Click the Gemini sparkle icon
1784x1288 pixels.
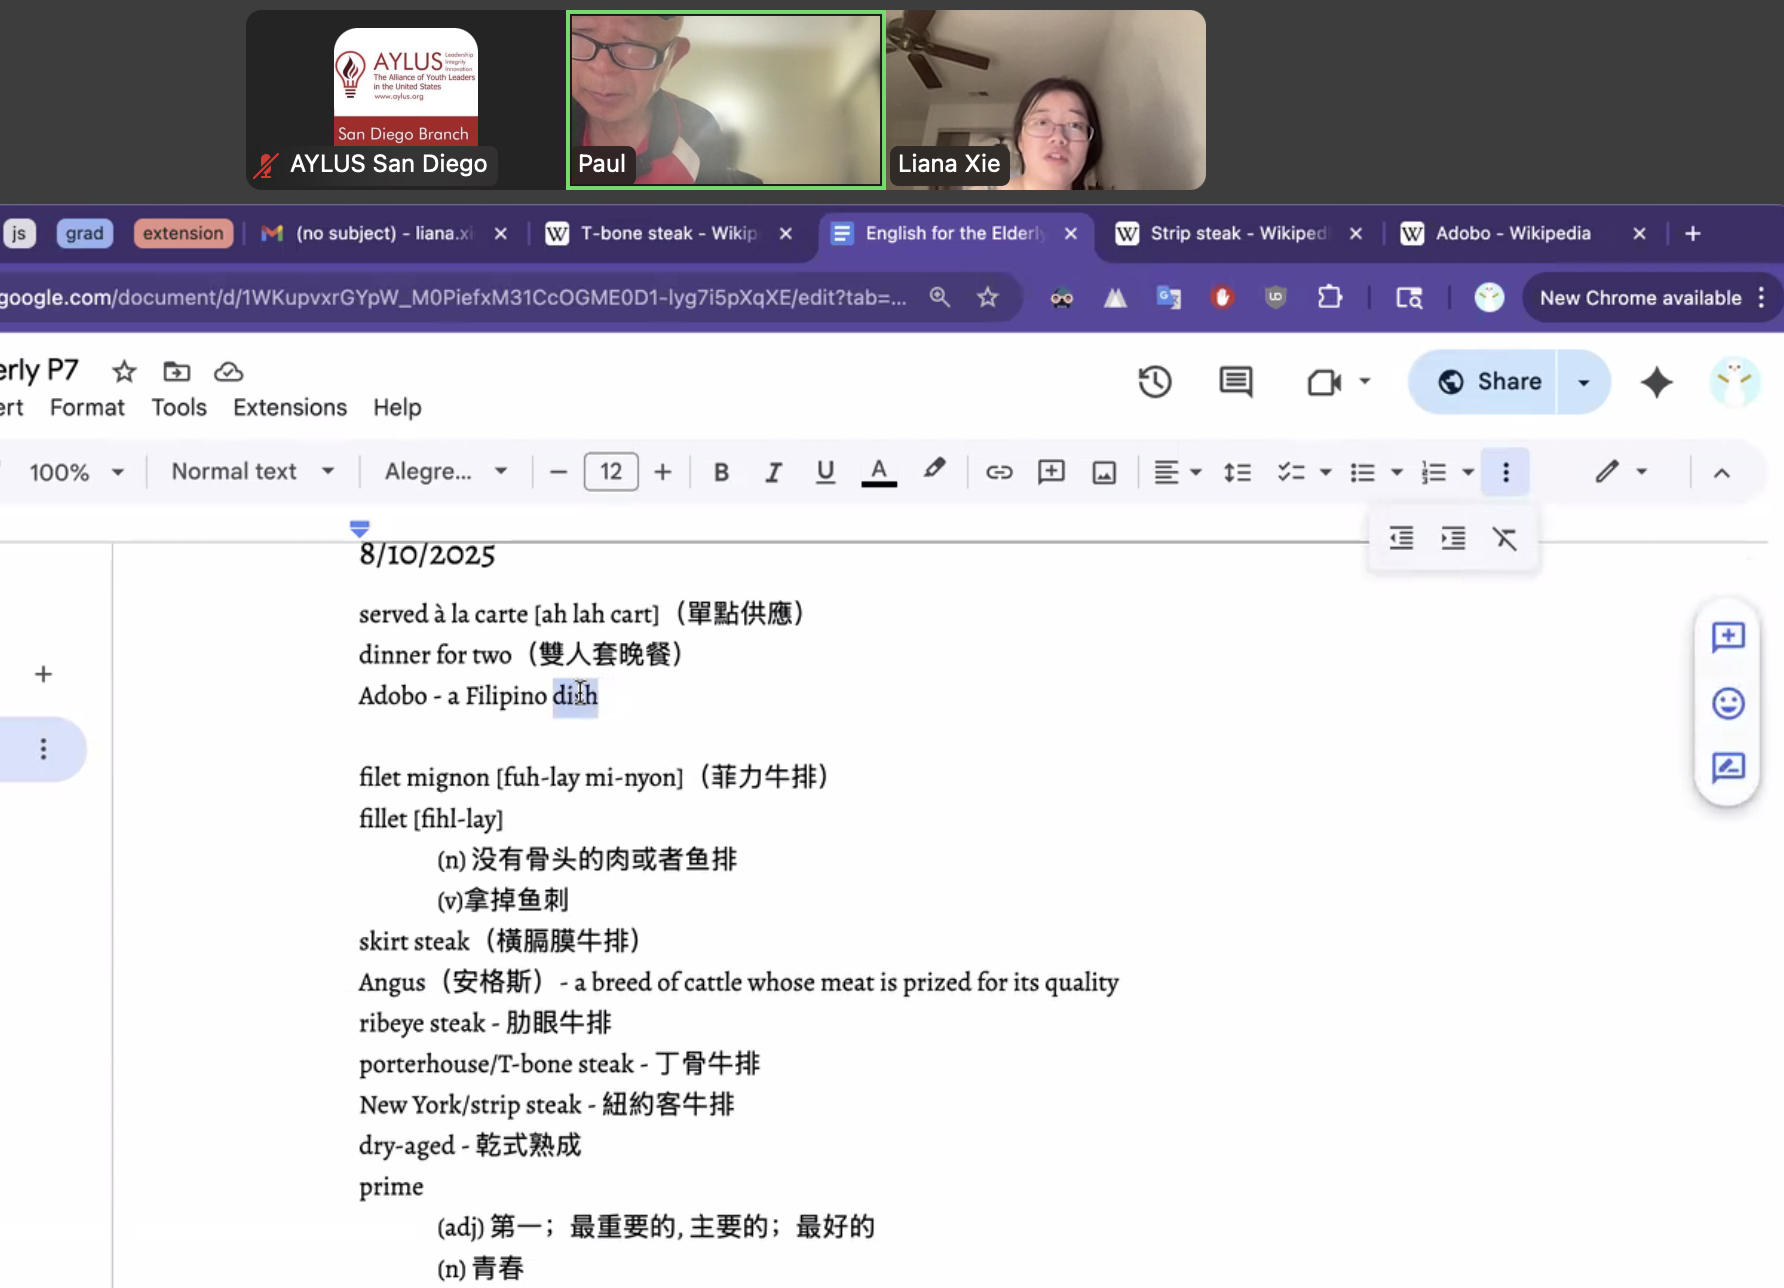[x=1656, y=382]
